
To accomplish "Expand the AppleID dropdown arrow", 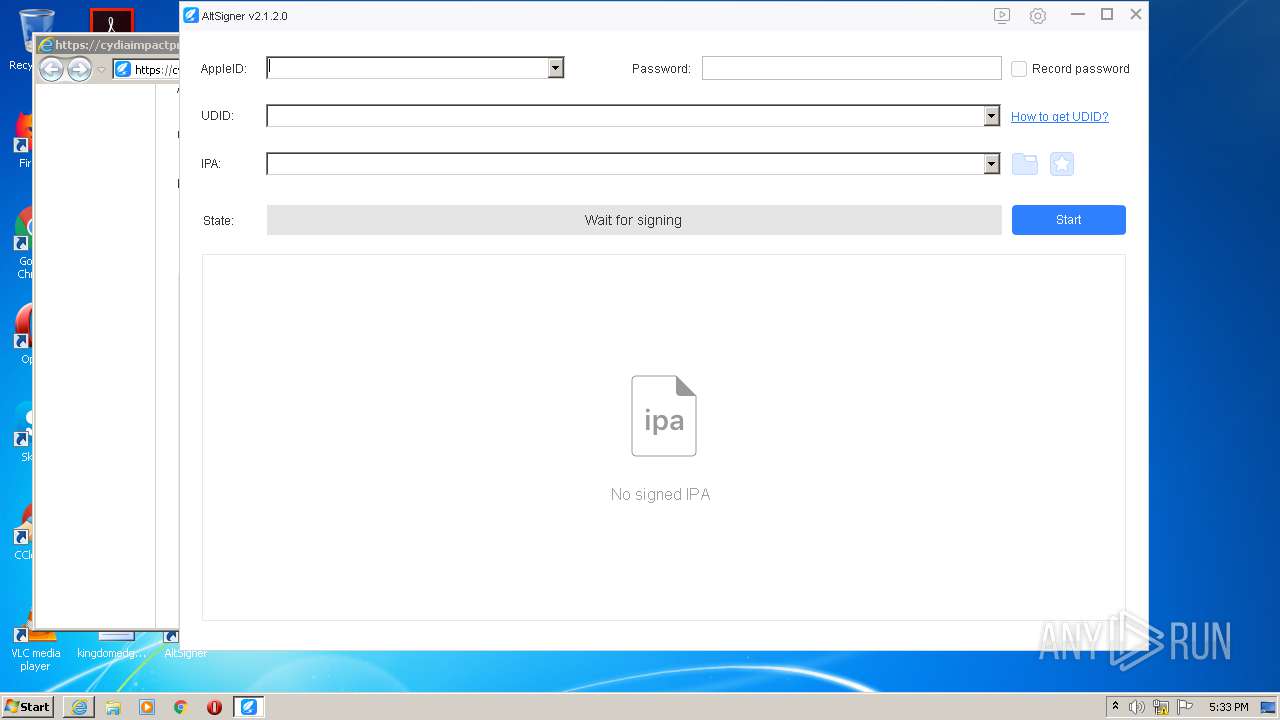I will 556,68.
